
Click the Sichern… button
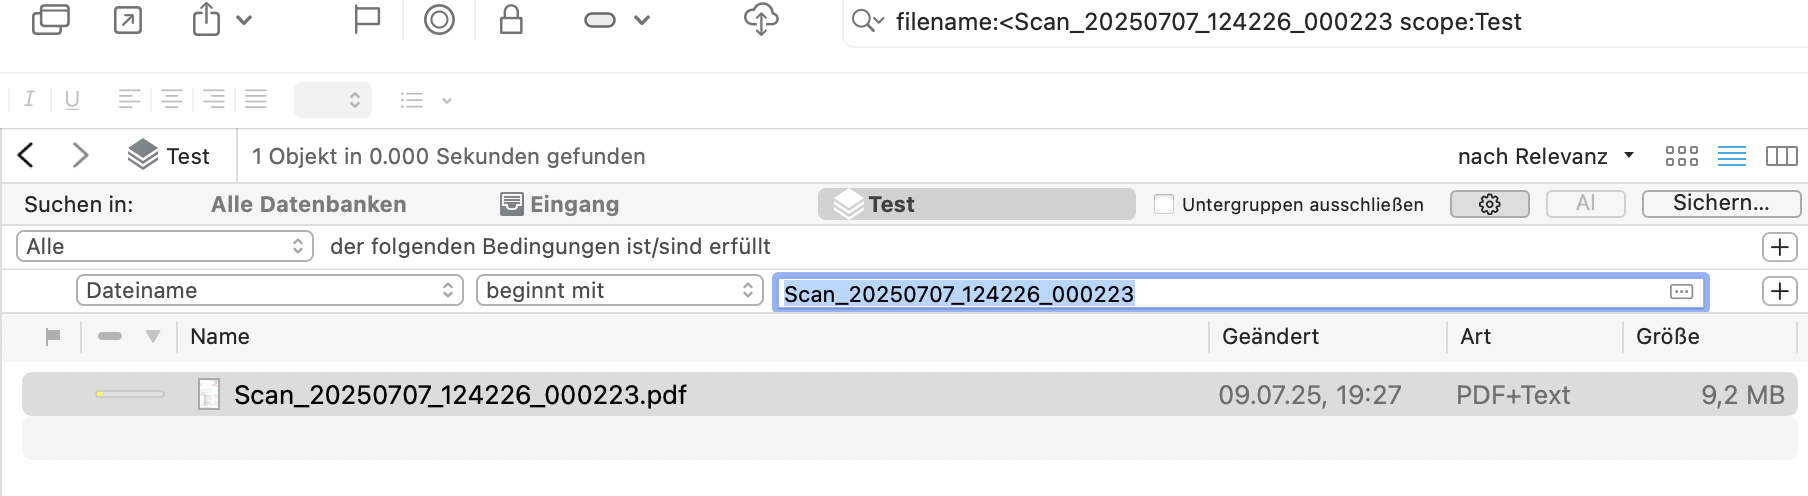[1721, 203]
